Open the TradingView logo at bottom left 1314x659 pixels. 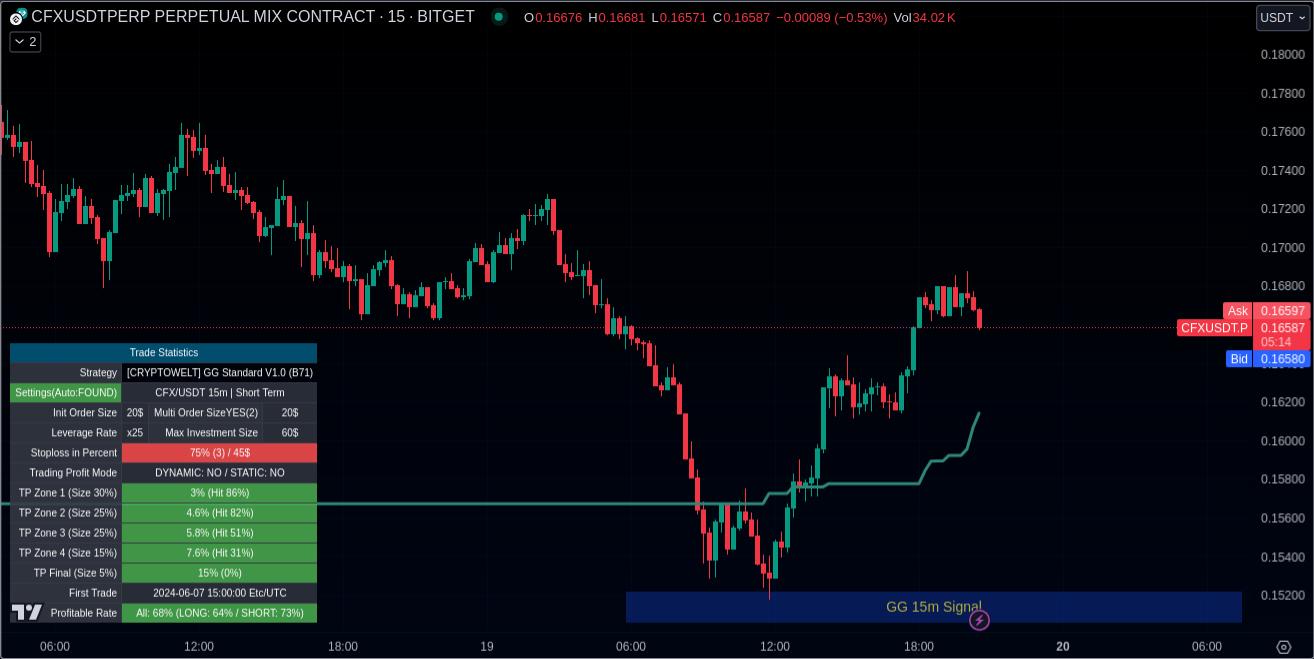(x=27, y=612)
